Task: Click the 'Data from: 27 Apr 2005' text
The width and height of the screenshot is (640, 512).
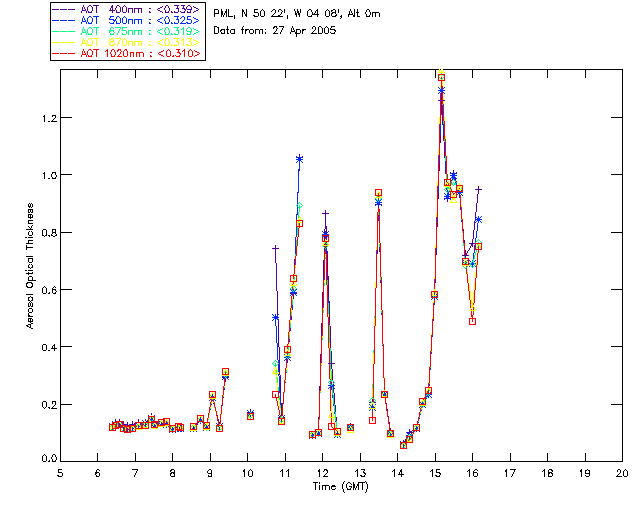Action: tap(275, 31)
